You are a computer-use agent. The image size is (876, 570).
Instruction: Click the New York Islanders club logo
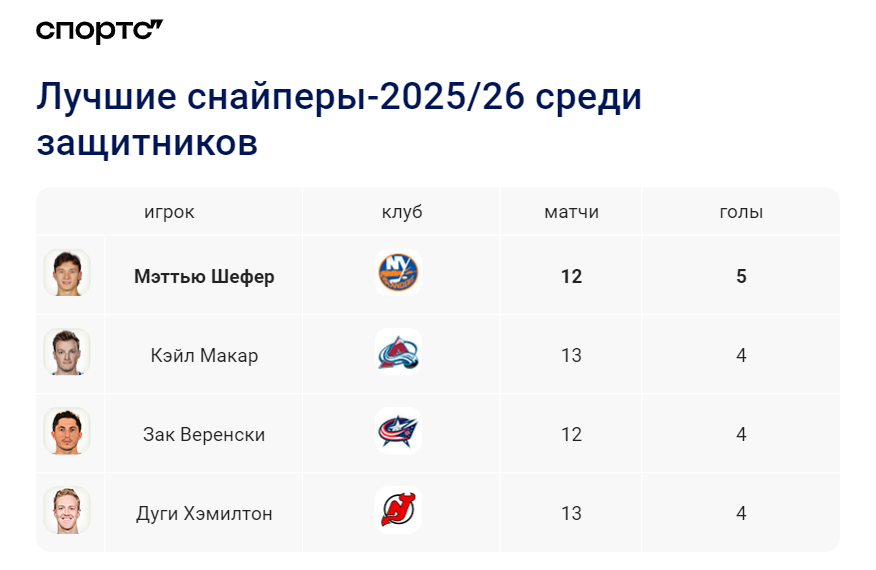pos(398,273)
